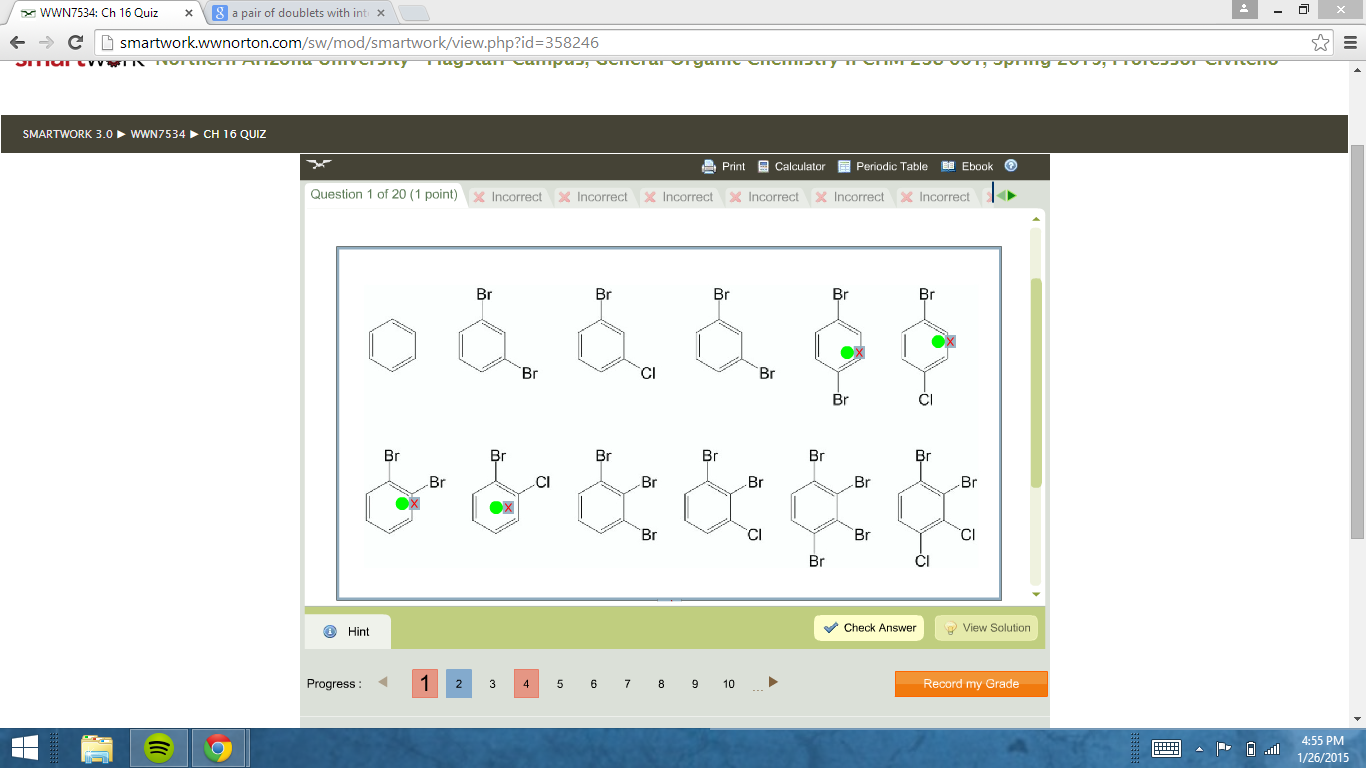1366x768 pixels.
Task: Remove selection on the bromo-chloro para structure
Action: click(x=948, y=340)
